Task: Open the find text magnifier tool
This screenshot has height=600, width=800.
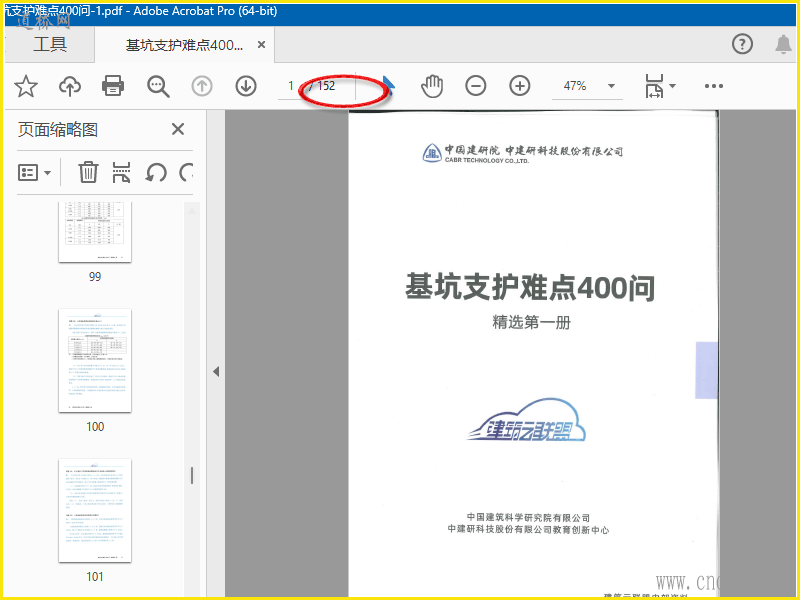Action: (158, 86)
